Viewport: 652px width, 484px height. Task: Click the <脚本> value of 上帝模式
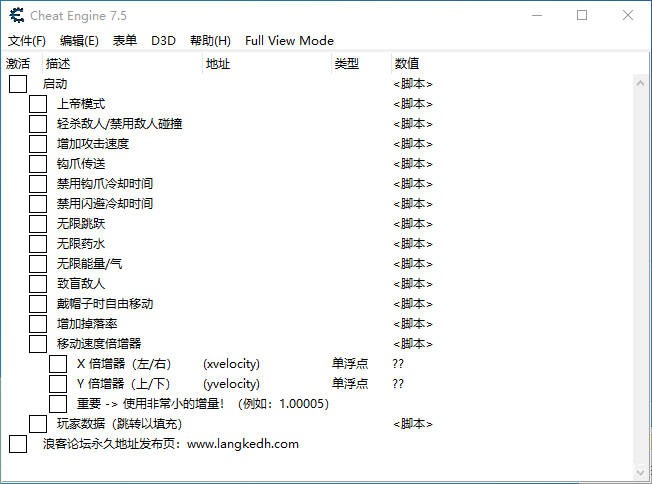pyautogui.click(x=413, y=104)
